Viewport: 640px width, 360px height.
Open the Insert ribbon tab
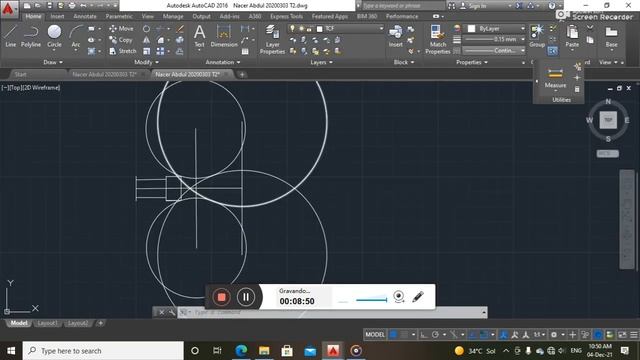pos(57,16)
